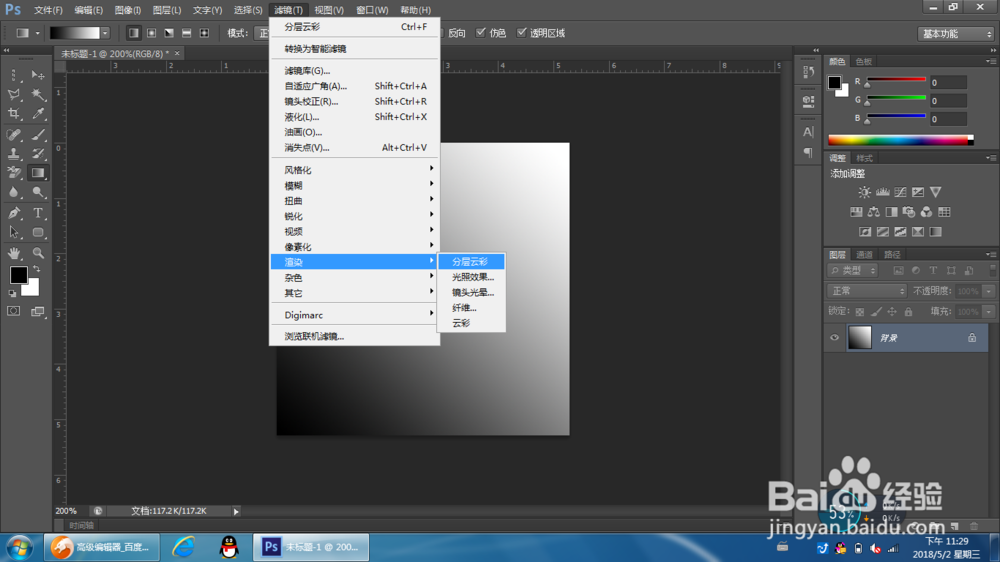
Task: Click the status bar arrow next to 文档 size
Action: tap(236, 511)
